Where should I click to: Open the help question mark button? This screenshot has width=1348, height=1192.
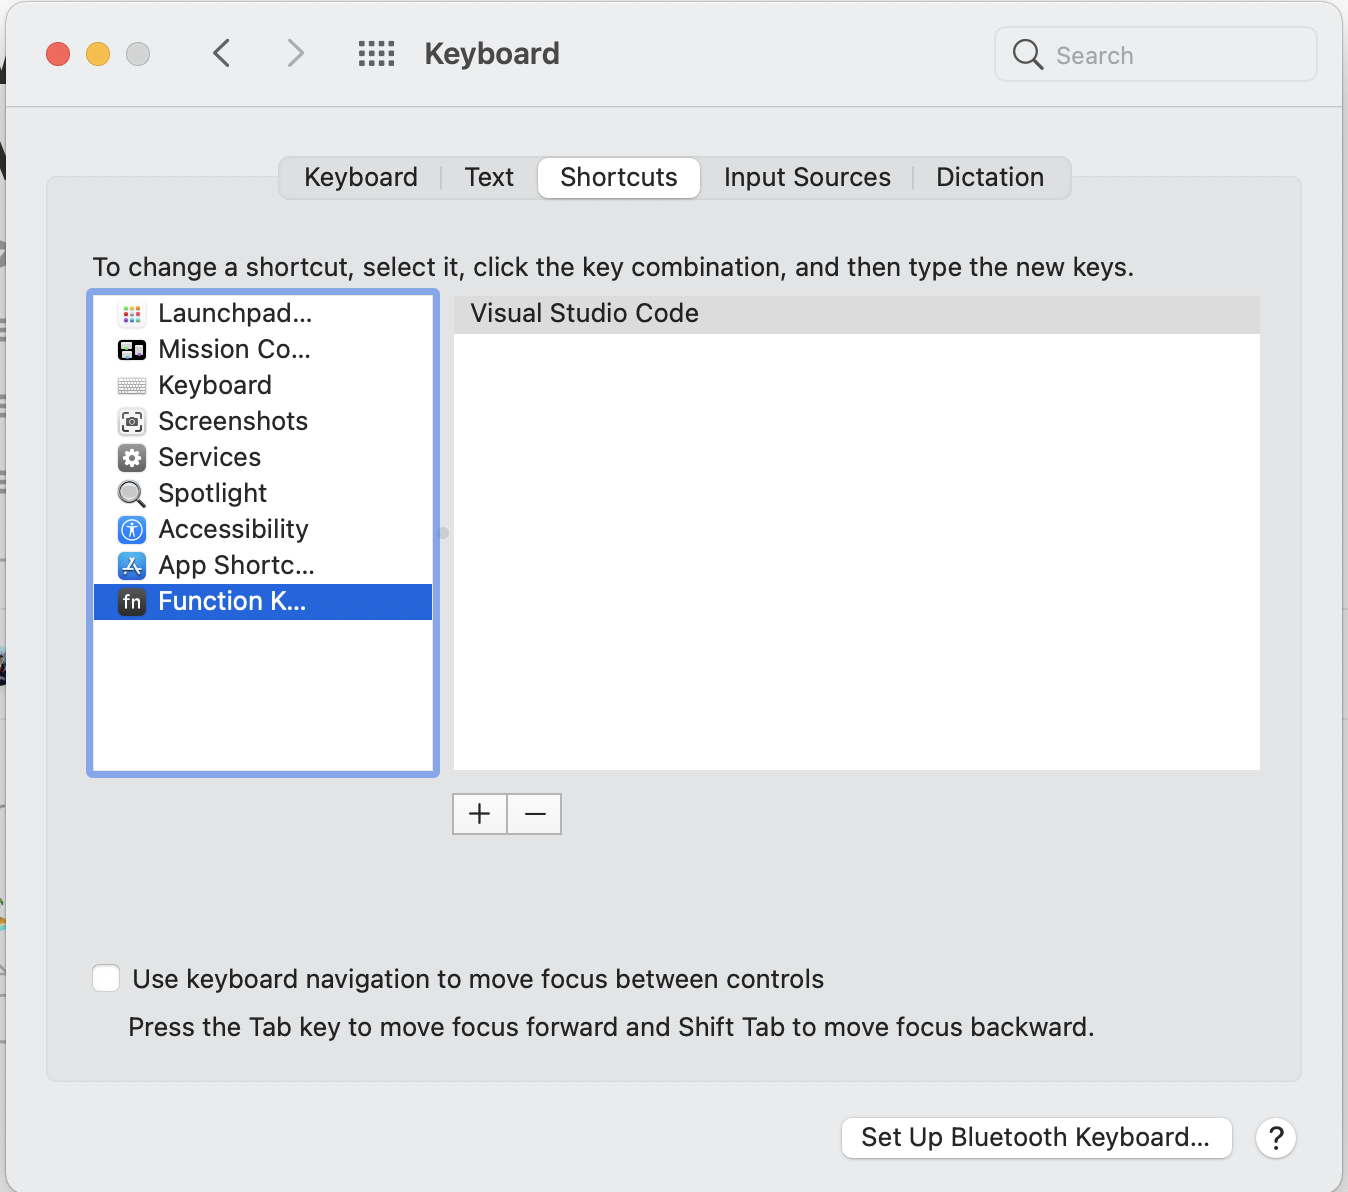click(x=1275, y=1138)
